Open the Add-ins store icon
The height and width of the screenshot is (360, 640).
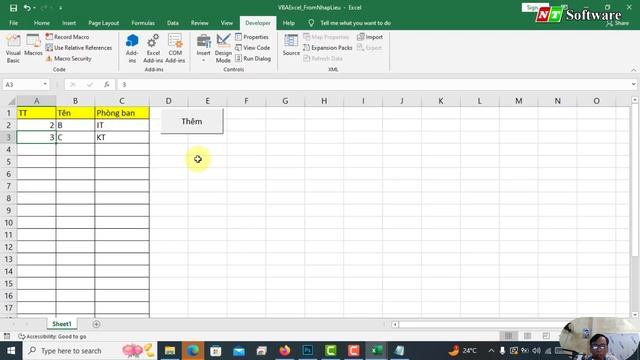click(x=132, y=48)
